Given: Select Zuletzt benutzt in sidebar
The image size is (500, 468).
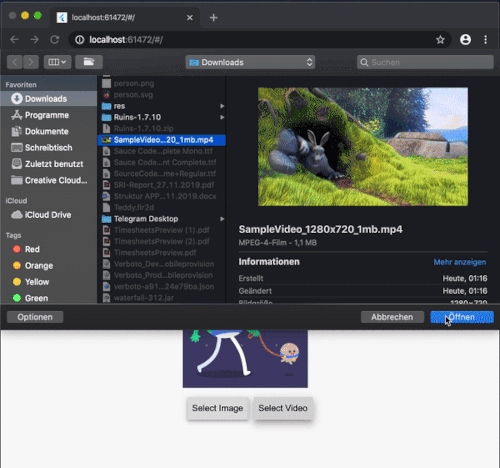Looking at the screenshot, I should coord(49,164).
